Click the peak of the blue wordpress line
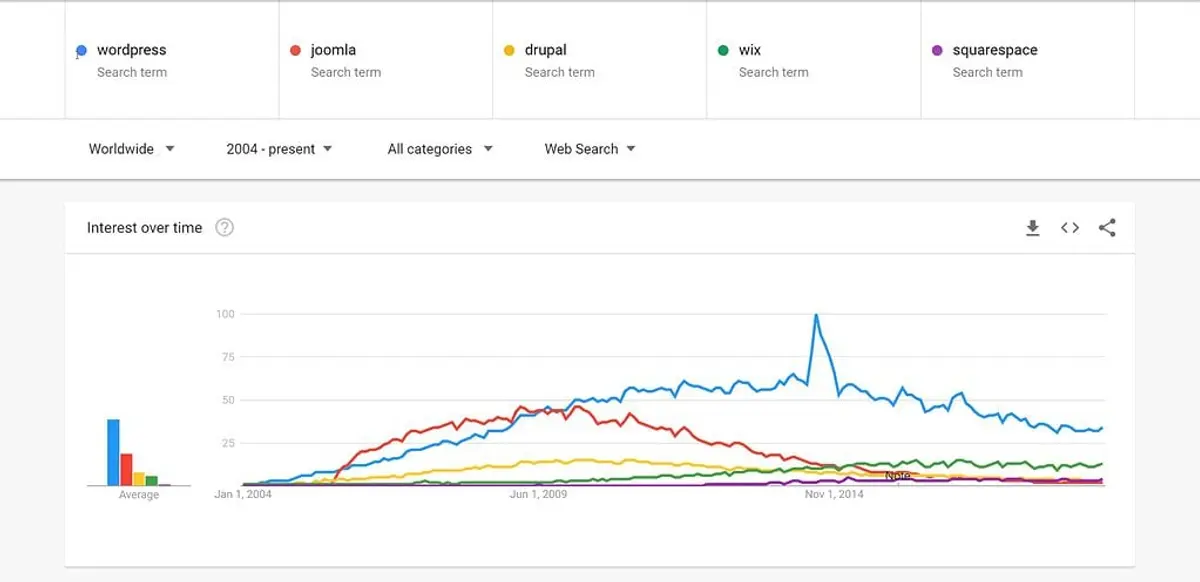The height and width of the screenshot is (582, 1200). pyautogui.click(x=817, y=314)
